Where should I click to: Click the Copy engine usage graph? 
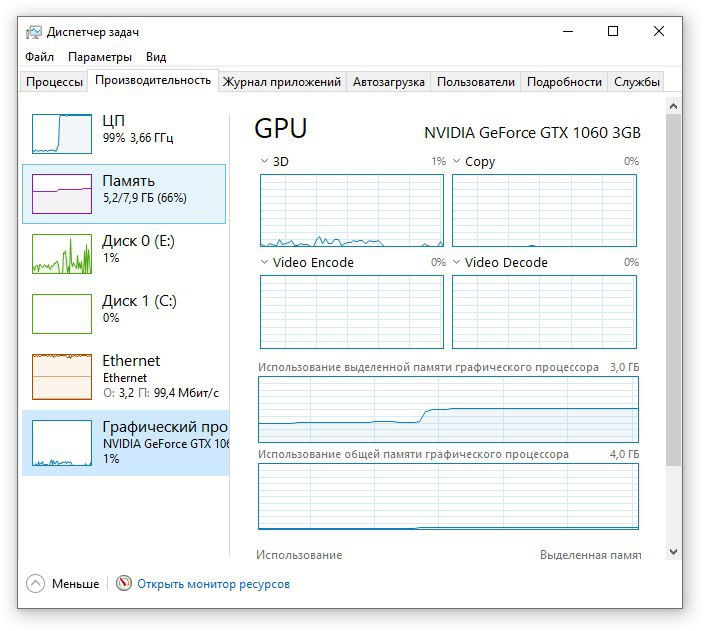[x=544, y=211]
